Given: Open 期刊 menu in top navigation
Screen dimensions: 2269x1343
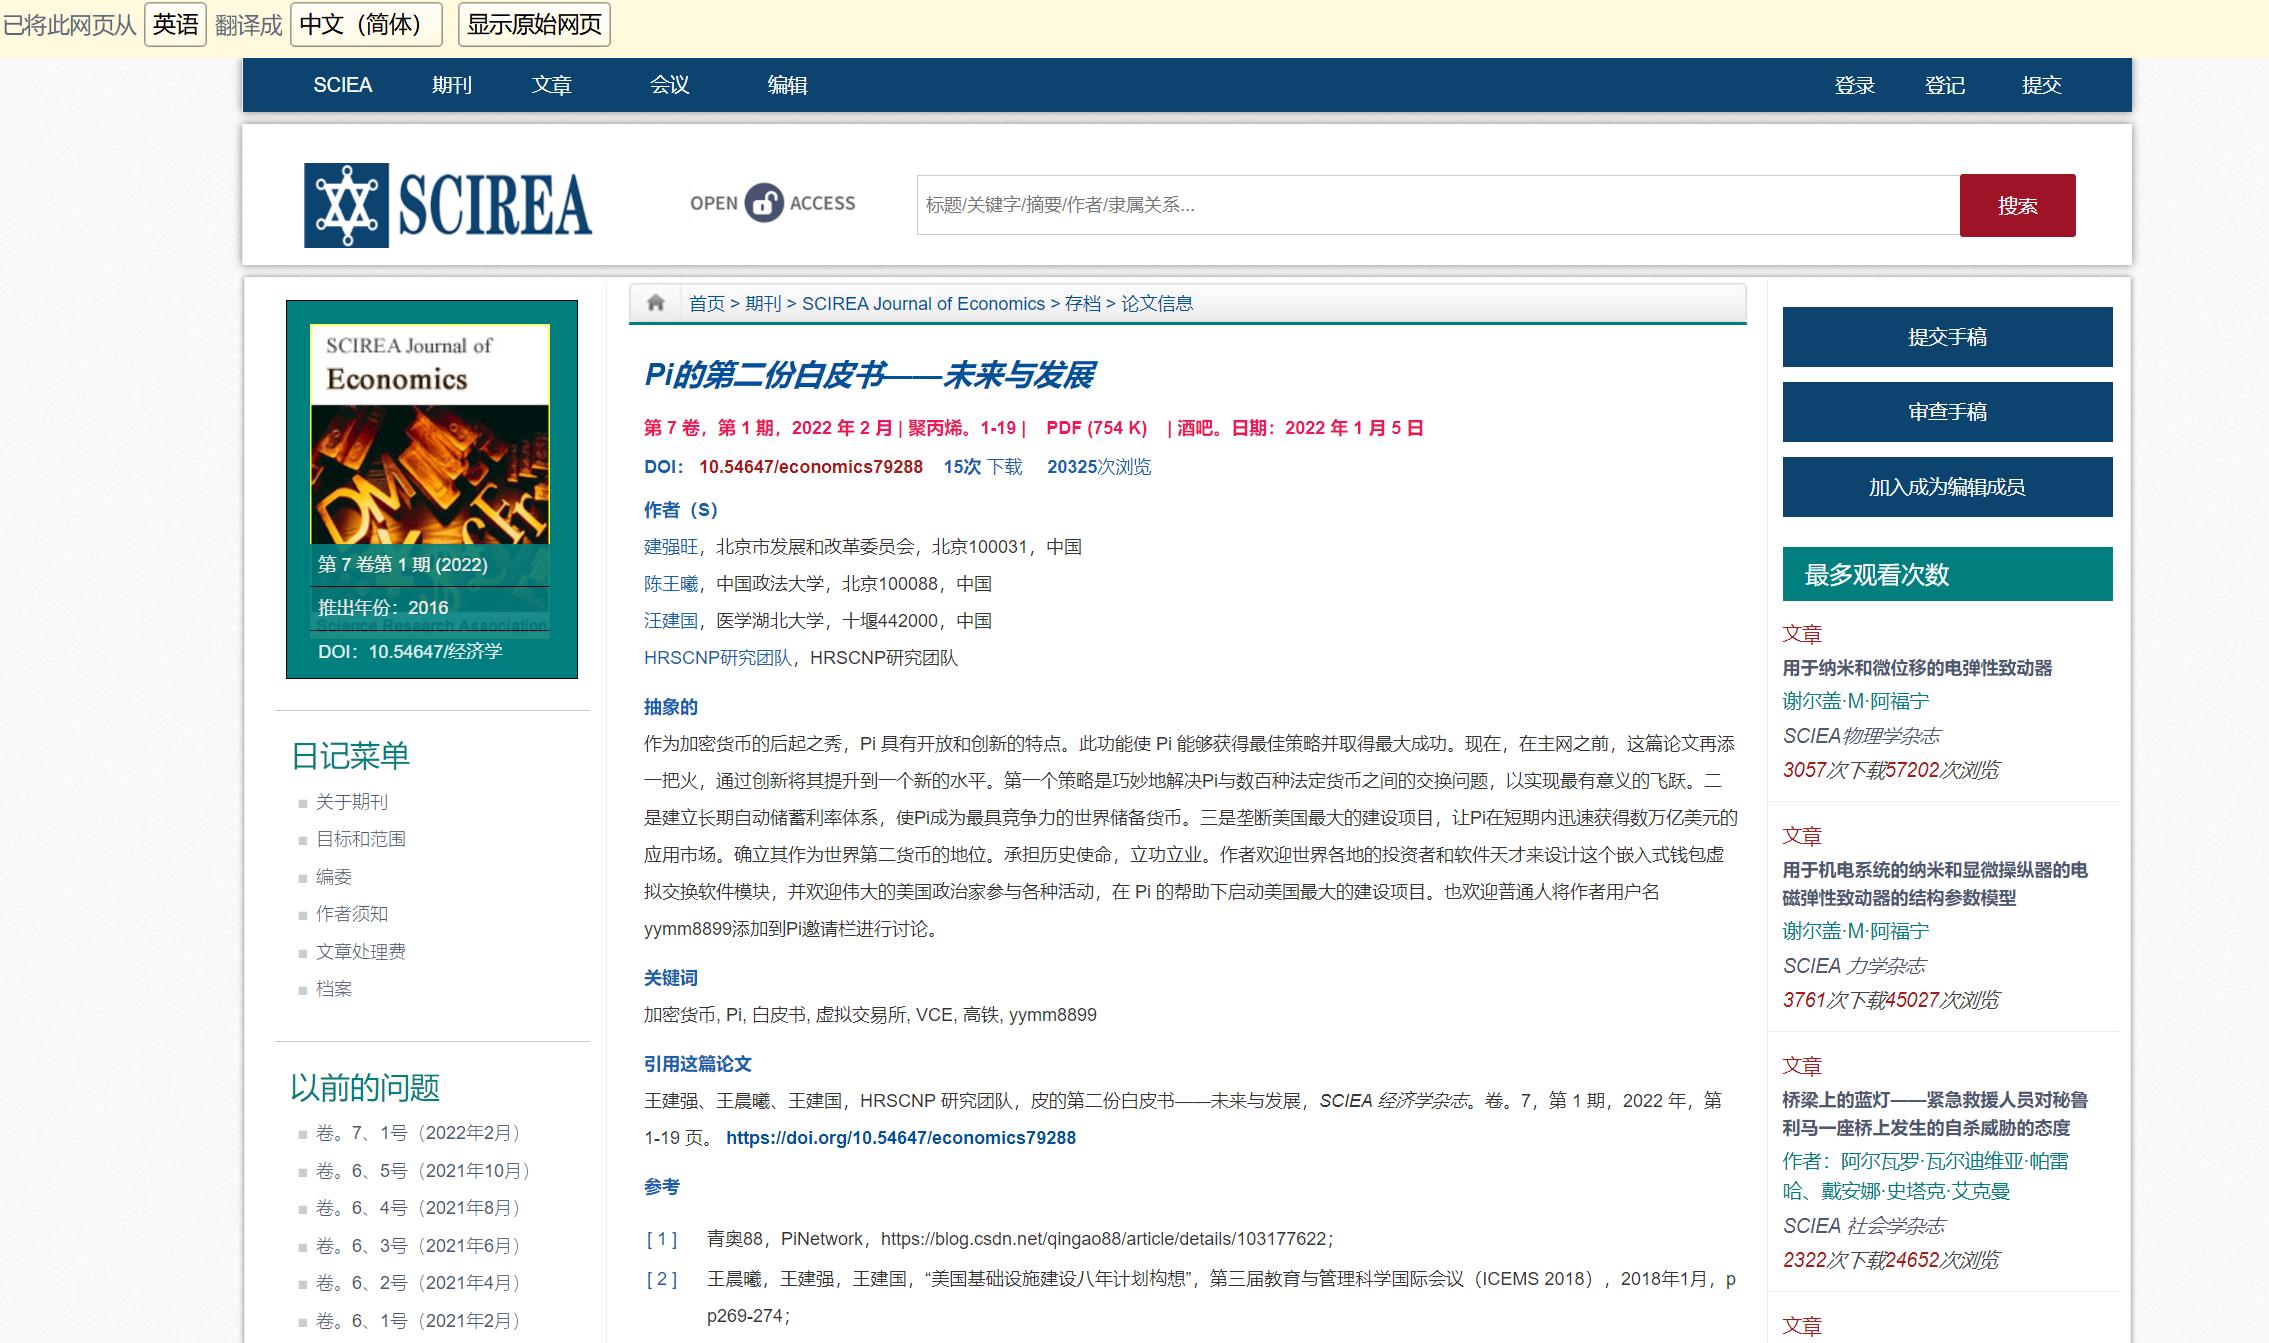Looking at the screenshot, I should point(452,85).
